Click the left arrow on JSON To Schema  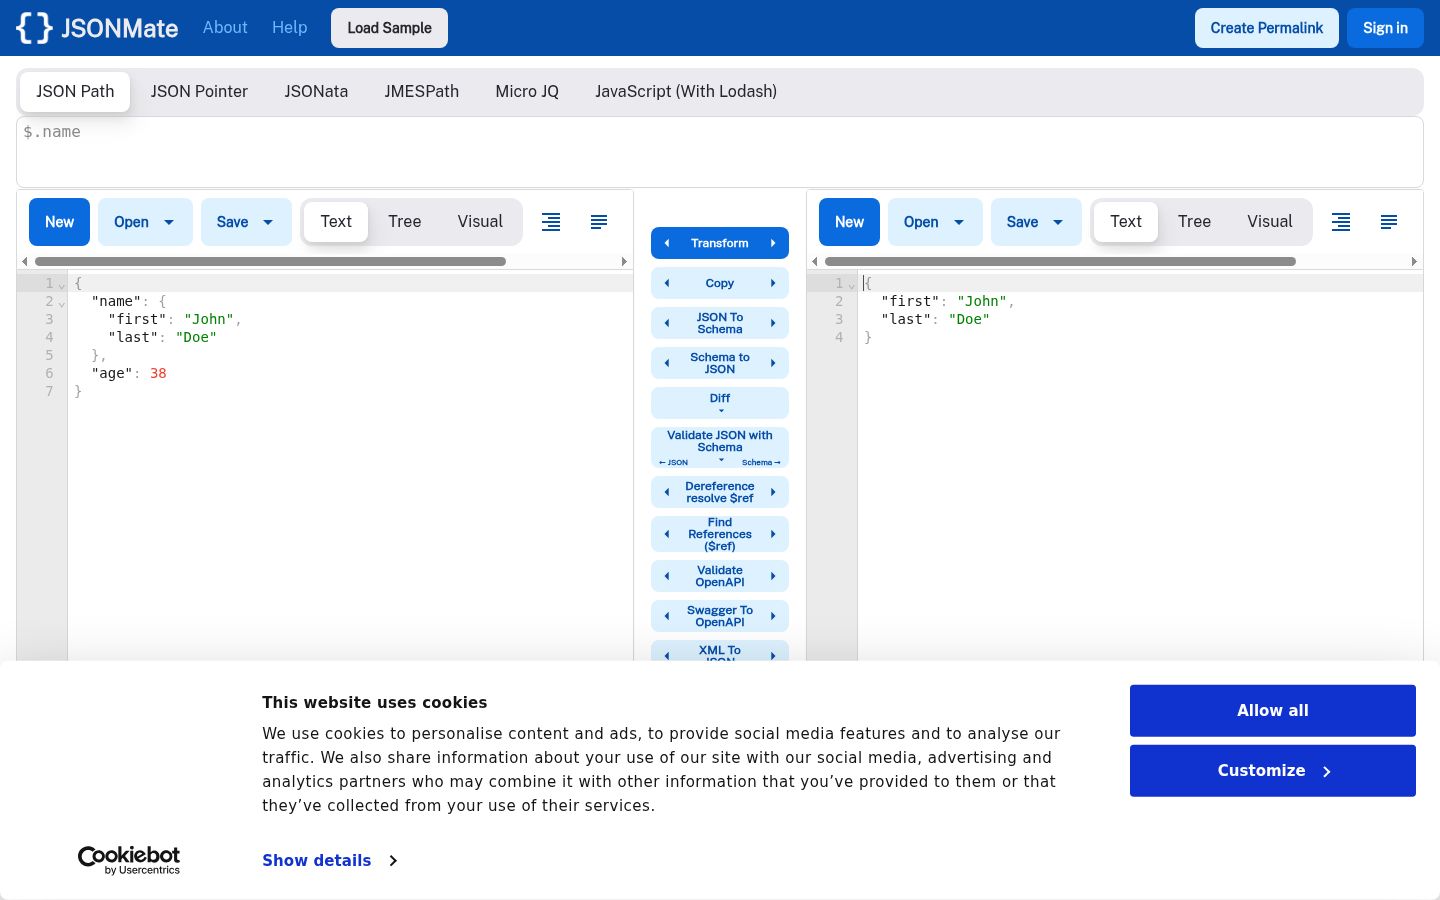click(667, 323)
